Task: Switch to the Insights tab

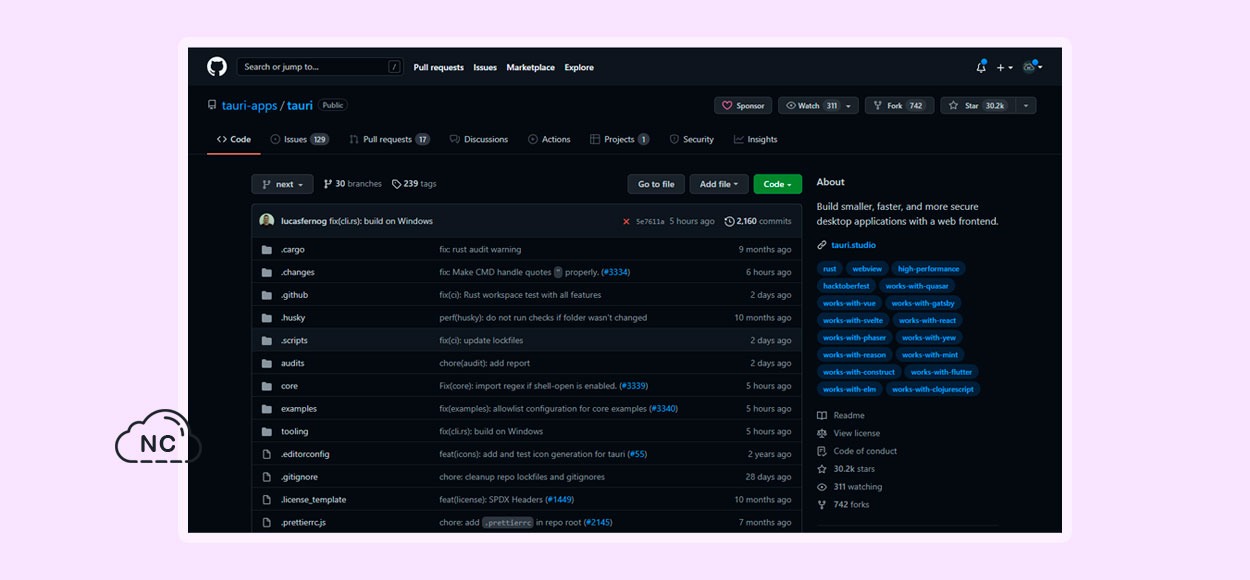Action: coord(755,139)
